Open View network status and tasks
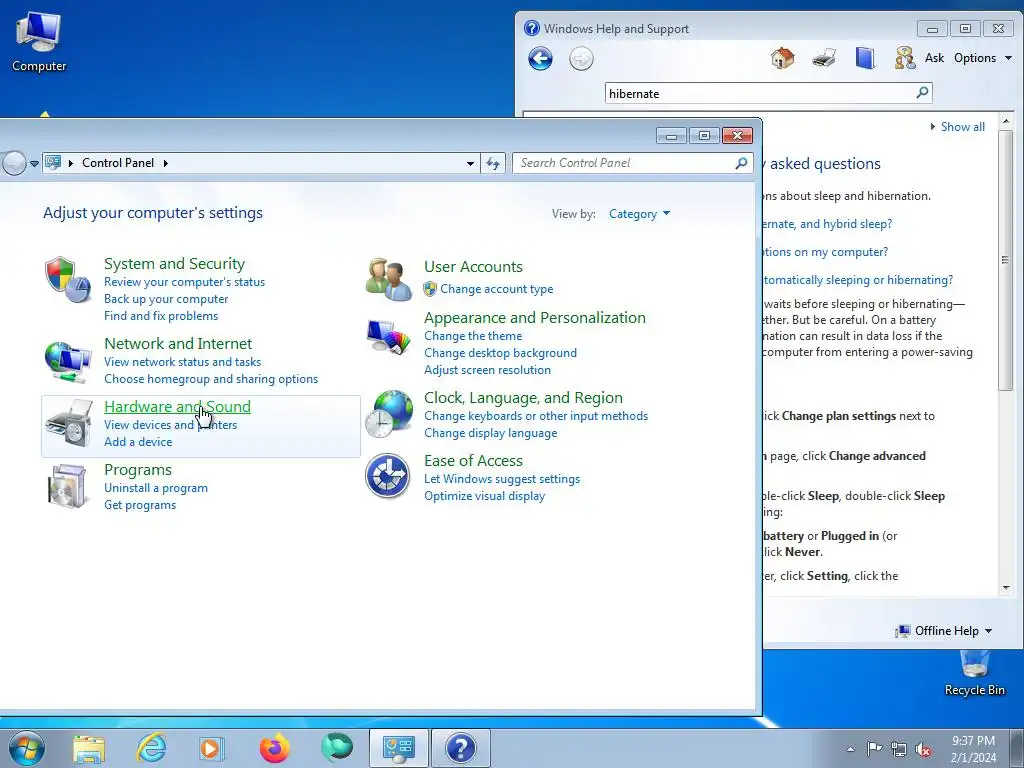The width and height of the screenshot is (1024, 768). (x=182, y=362)
